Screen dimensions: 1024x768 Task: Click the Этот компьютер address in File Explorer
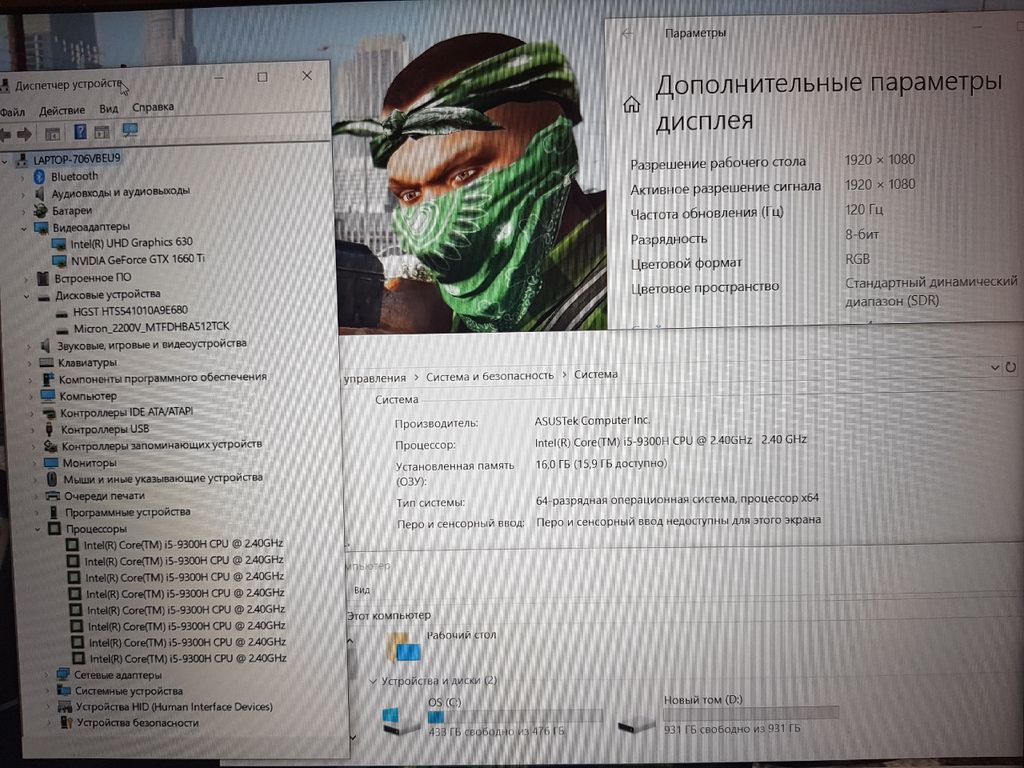(389, 615)
